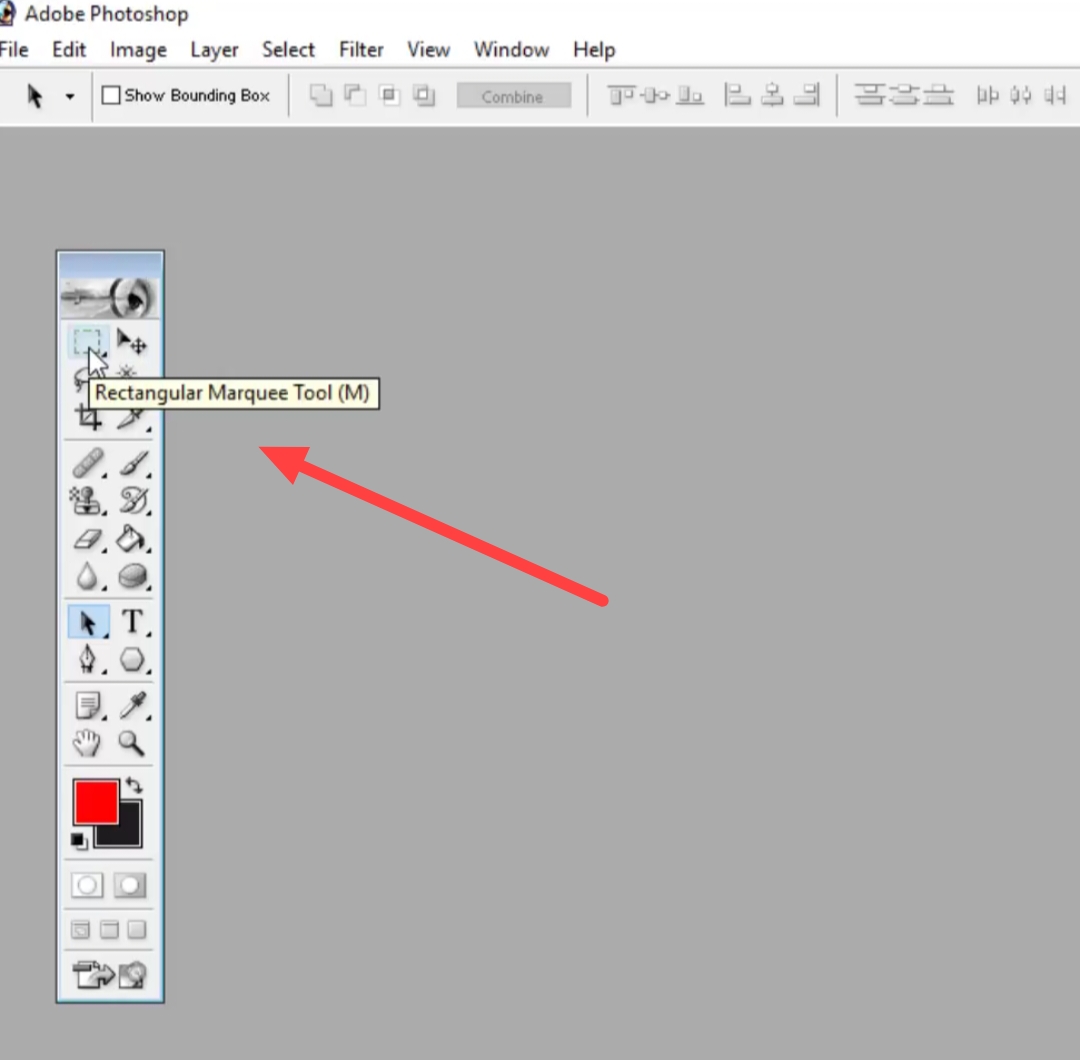Select the Notes tool
Viewport: 1080px width, 1060px height.
tap(88, 706)
